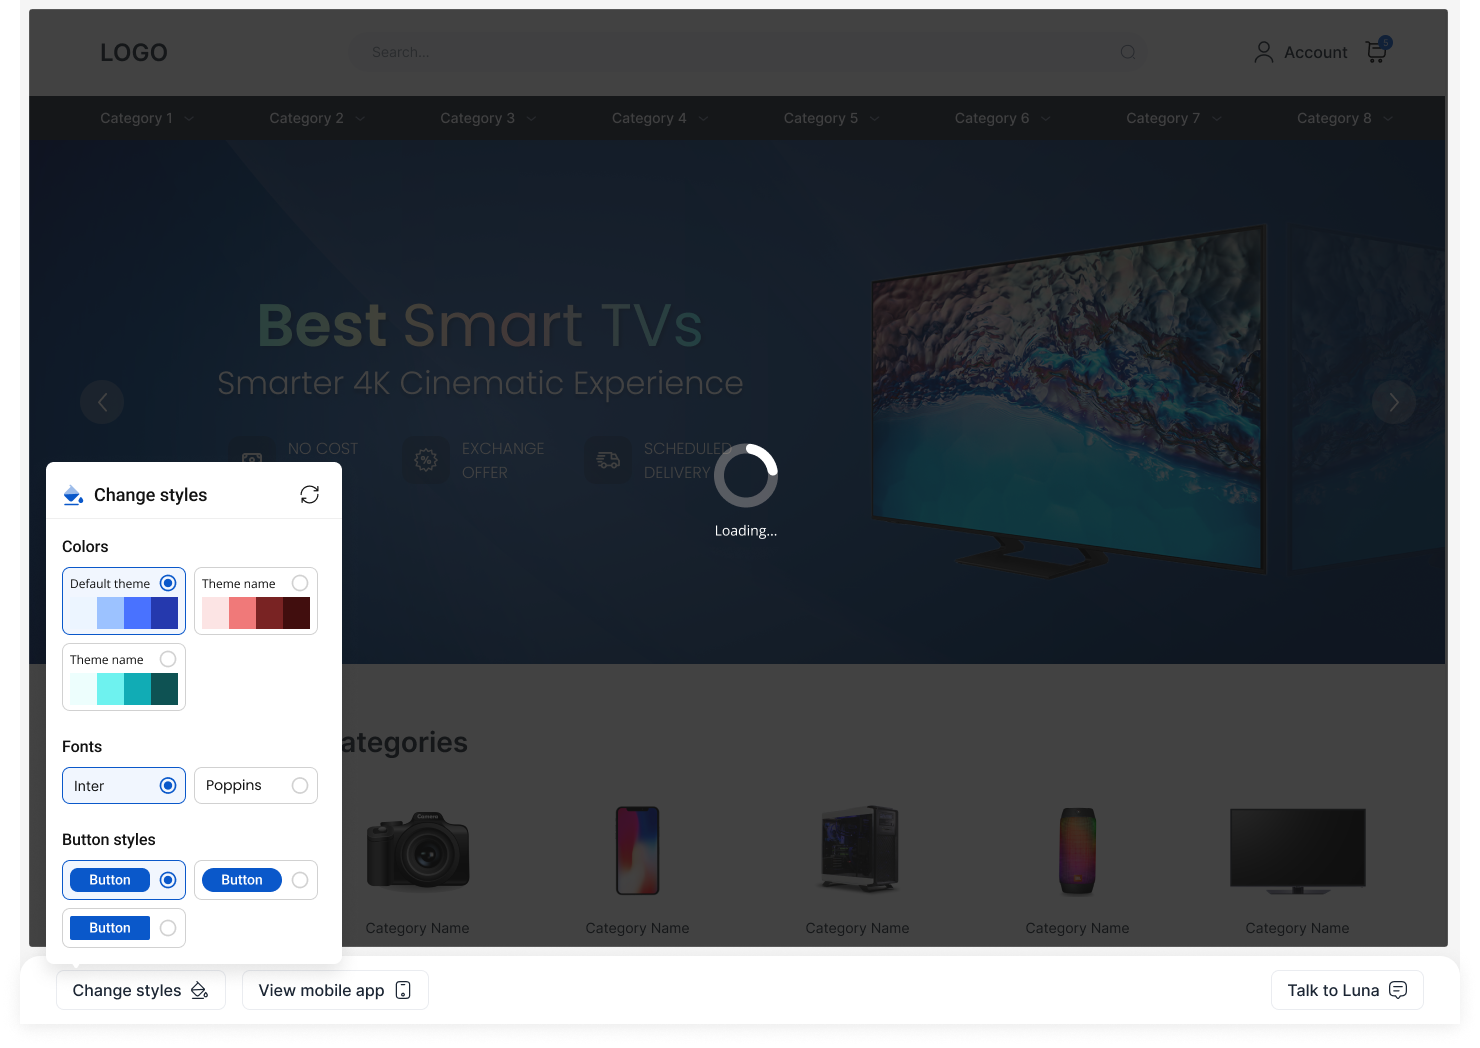Click the Talk to Luna button
This screenshot has height=1048, width=1480.
(1347, 990)
